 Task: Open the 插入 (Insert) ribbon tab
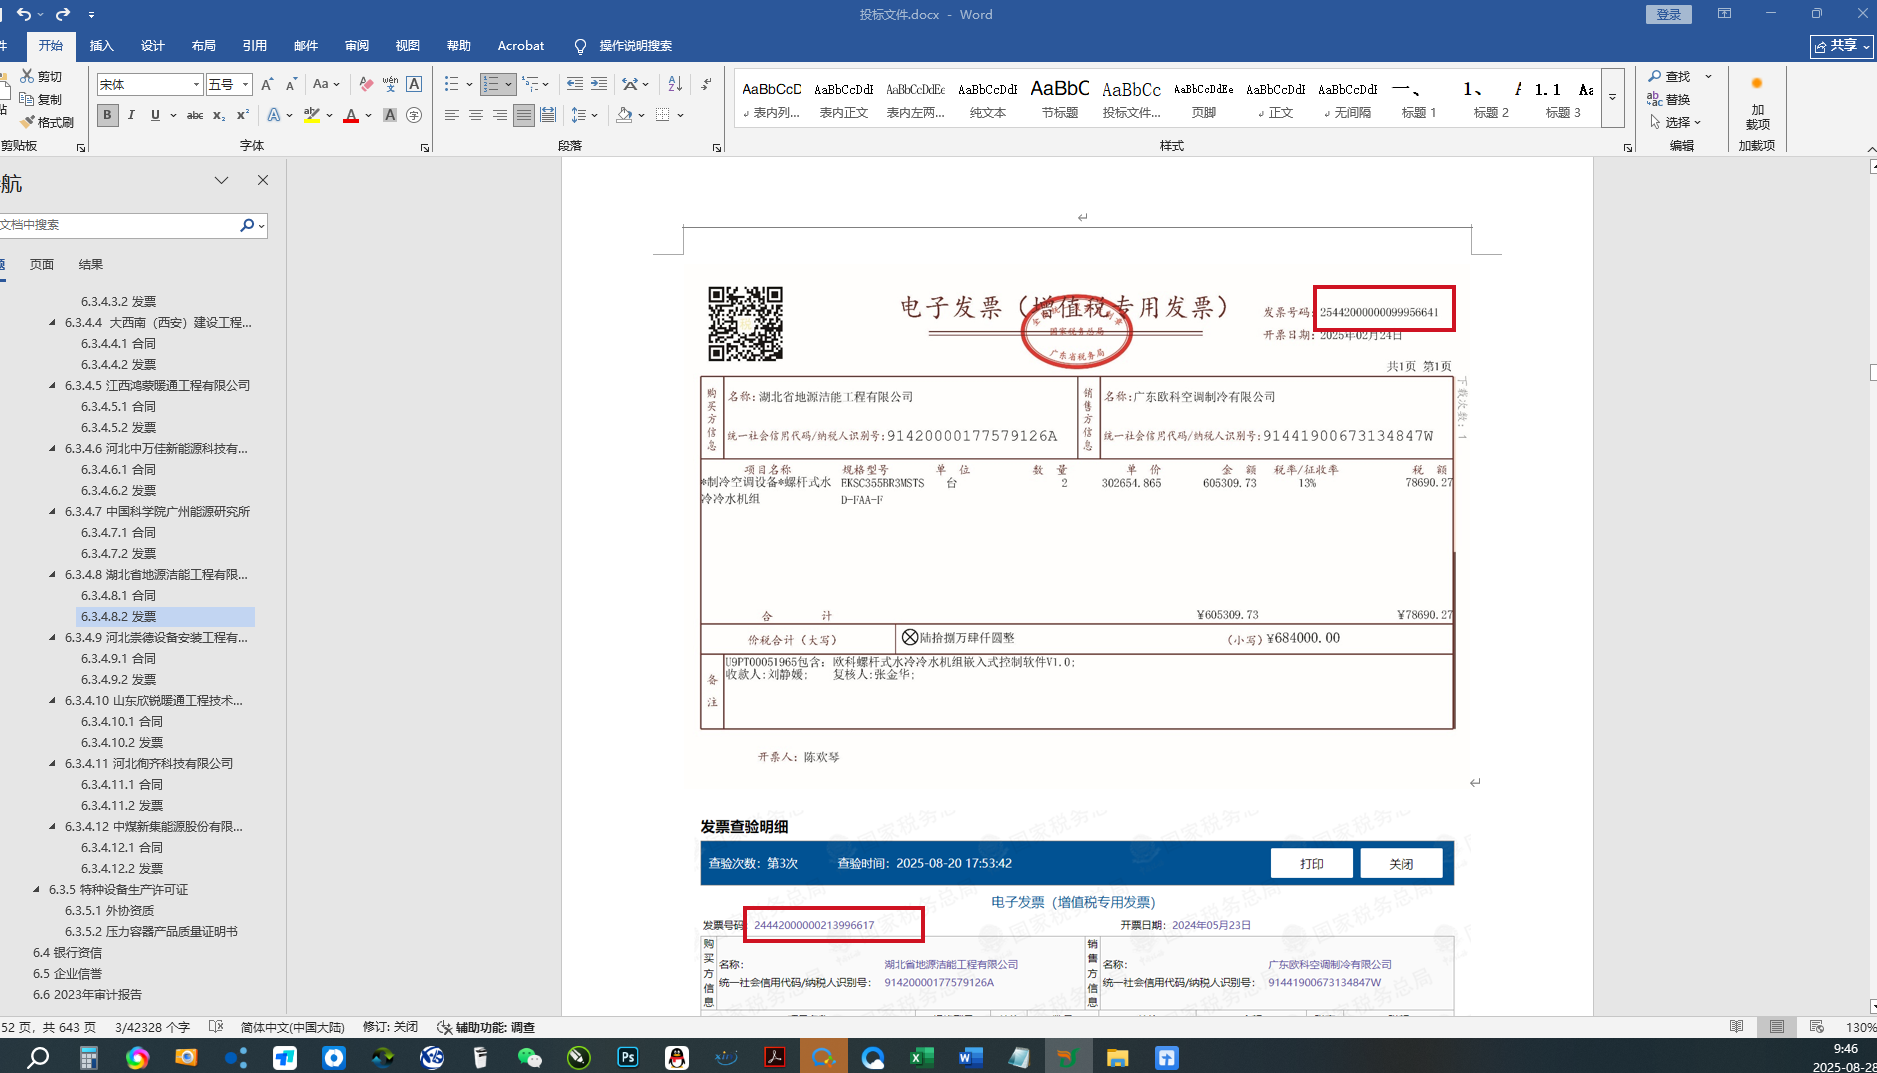(101, 45)
